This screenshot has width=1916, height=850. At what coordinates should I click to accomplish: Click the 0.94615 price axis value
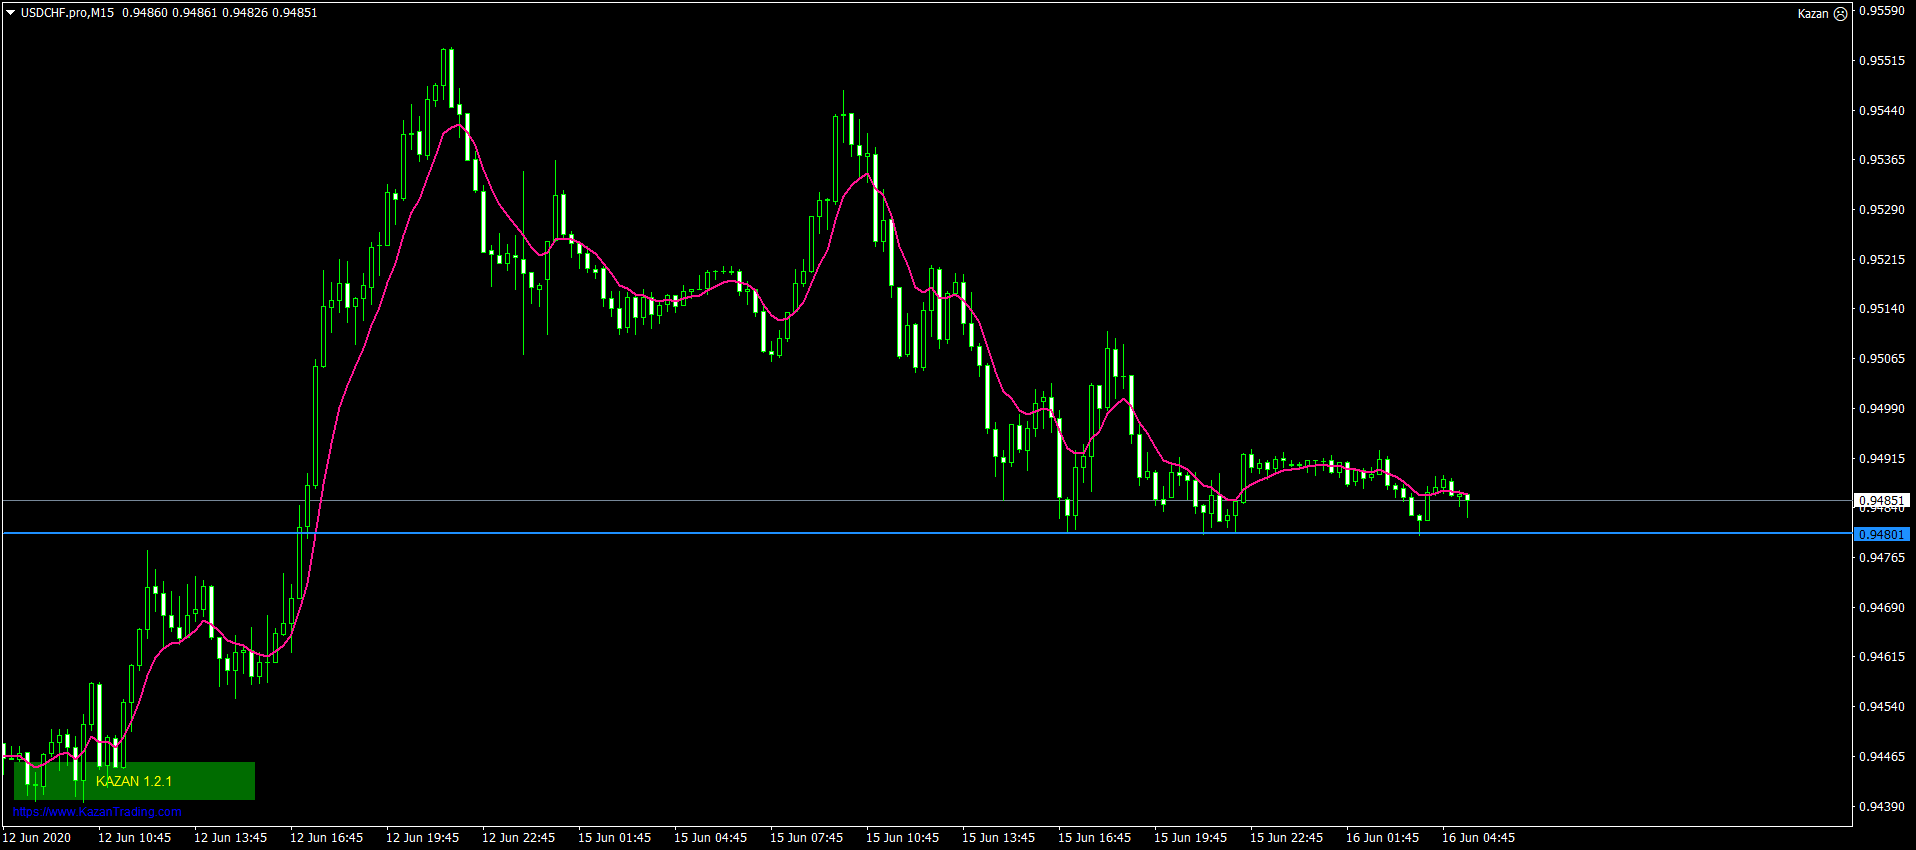click(1881, 657)
